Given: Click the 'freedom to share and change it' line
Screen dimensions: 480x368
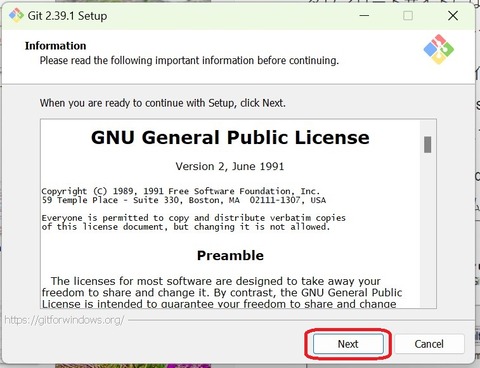Looking at the screenshot, I should [x=222, y=293].
